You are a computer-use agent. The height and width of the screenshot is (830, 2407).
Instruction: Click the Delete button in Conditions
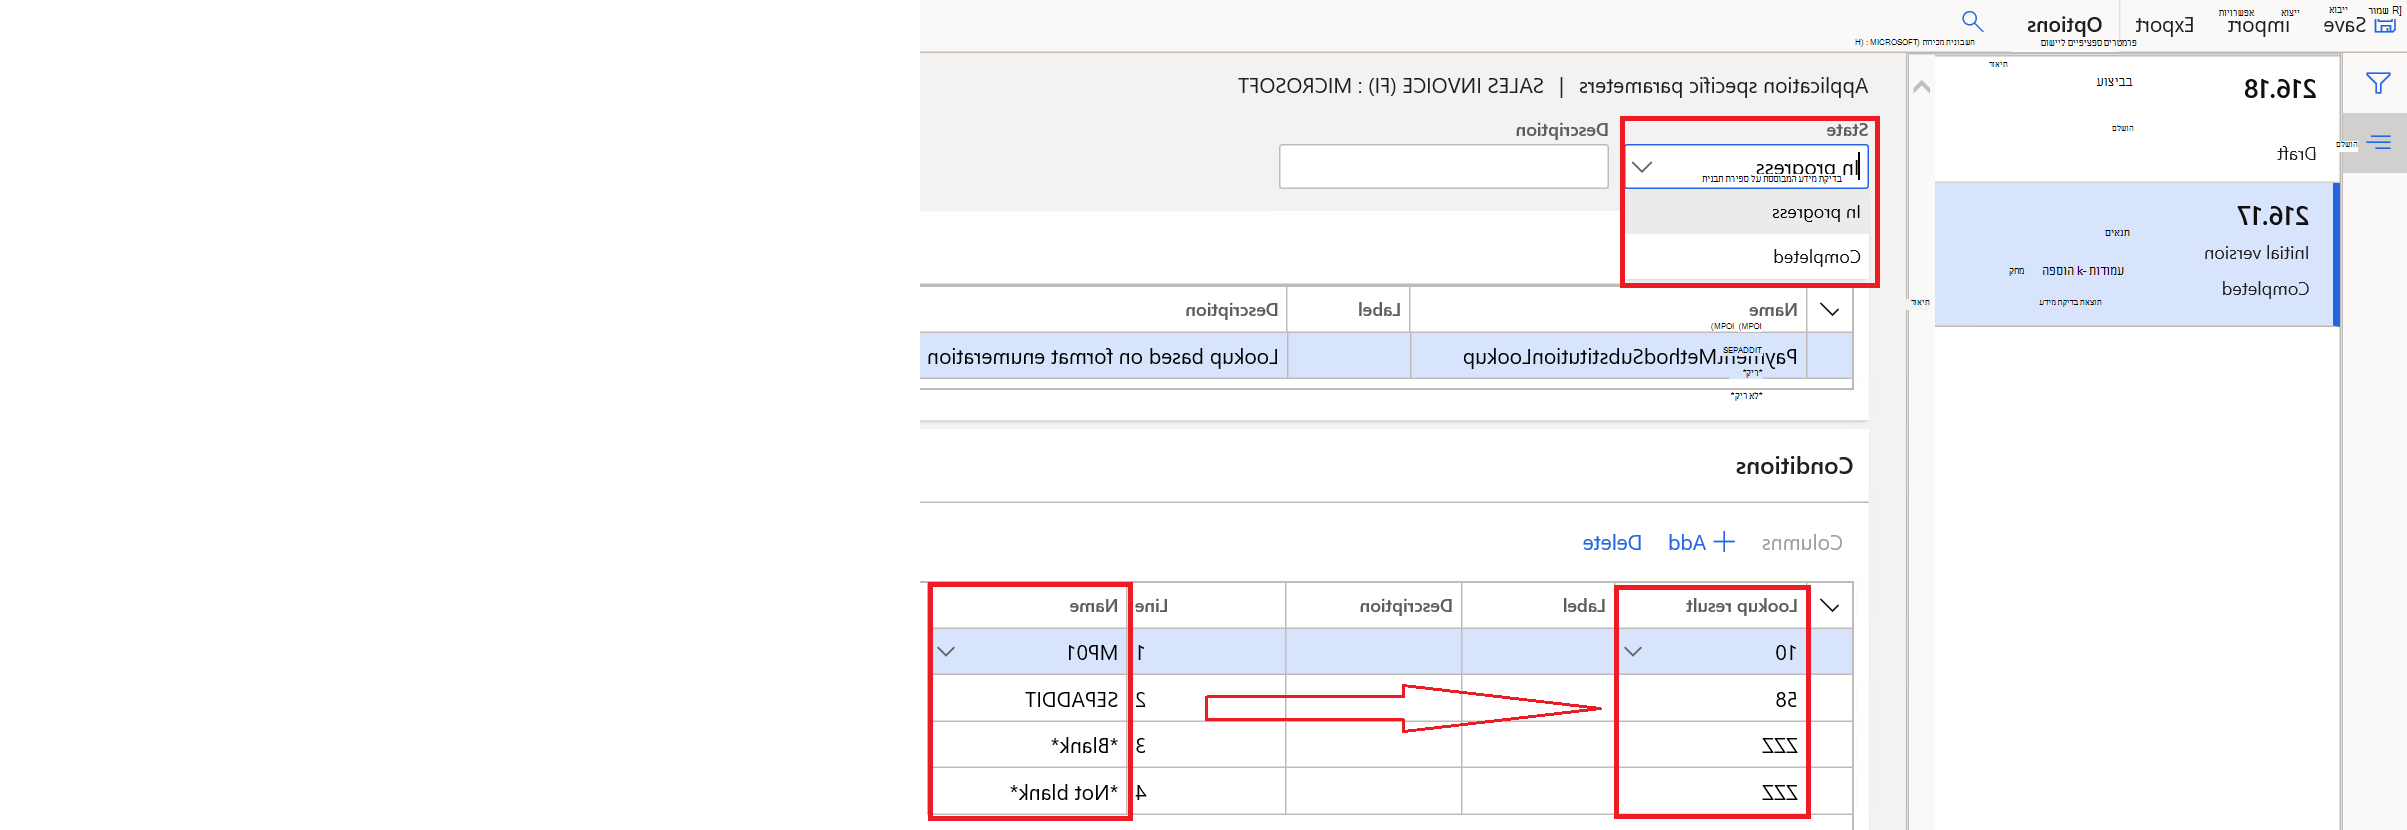(1611, 543)
